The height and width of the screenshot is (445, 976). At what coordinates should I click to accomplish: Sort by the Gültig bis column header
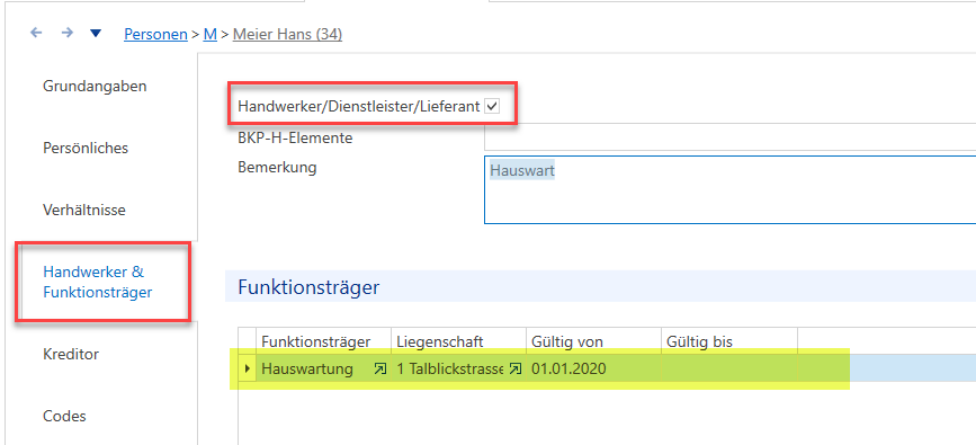click(730, 341)
